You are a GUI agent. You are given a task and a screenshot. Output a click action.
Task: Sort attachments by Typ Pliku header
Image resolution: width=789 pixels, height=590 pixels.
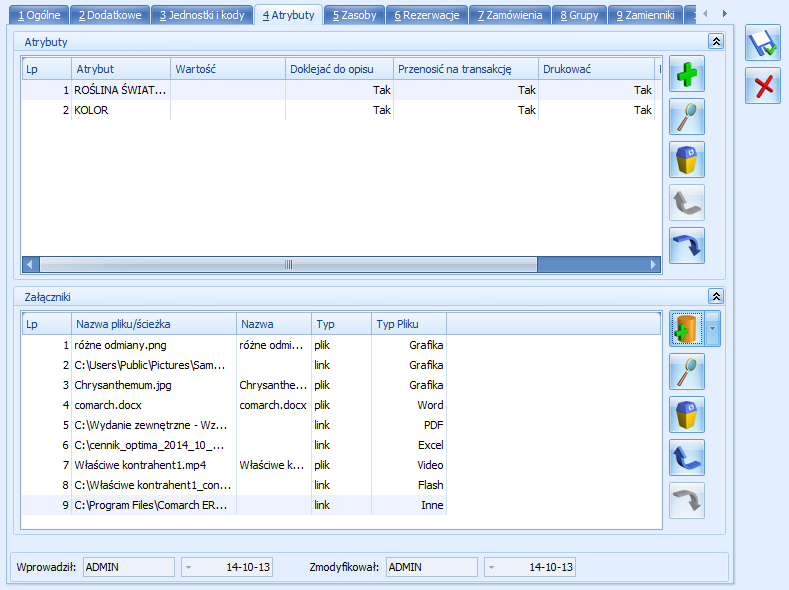point(409,324)
